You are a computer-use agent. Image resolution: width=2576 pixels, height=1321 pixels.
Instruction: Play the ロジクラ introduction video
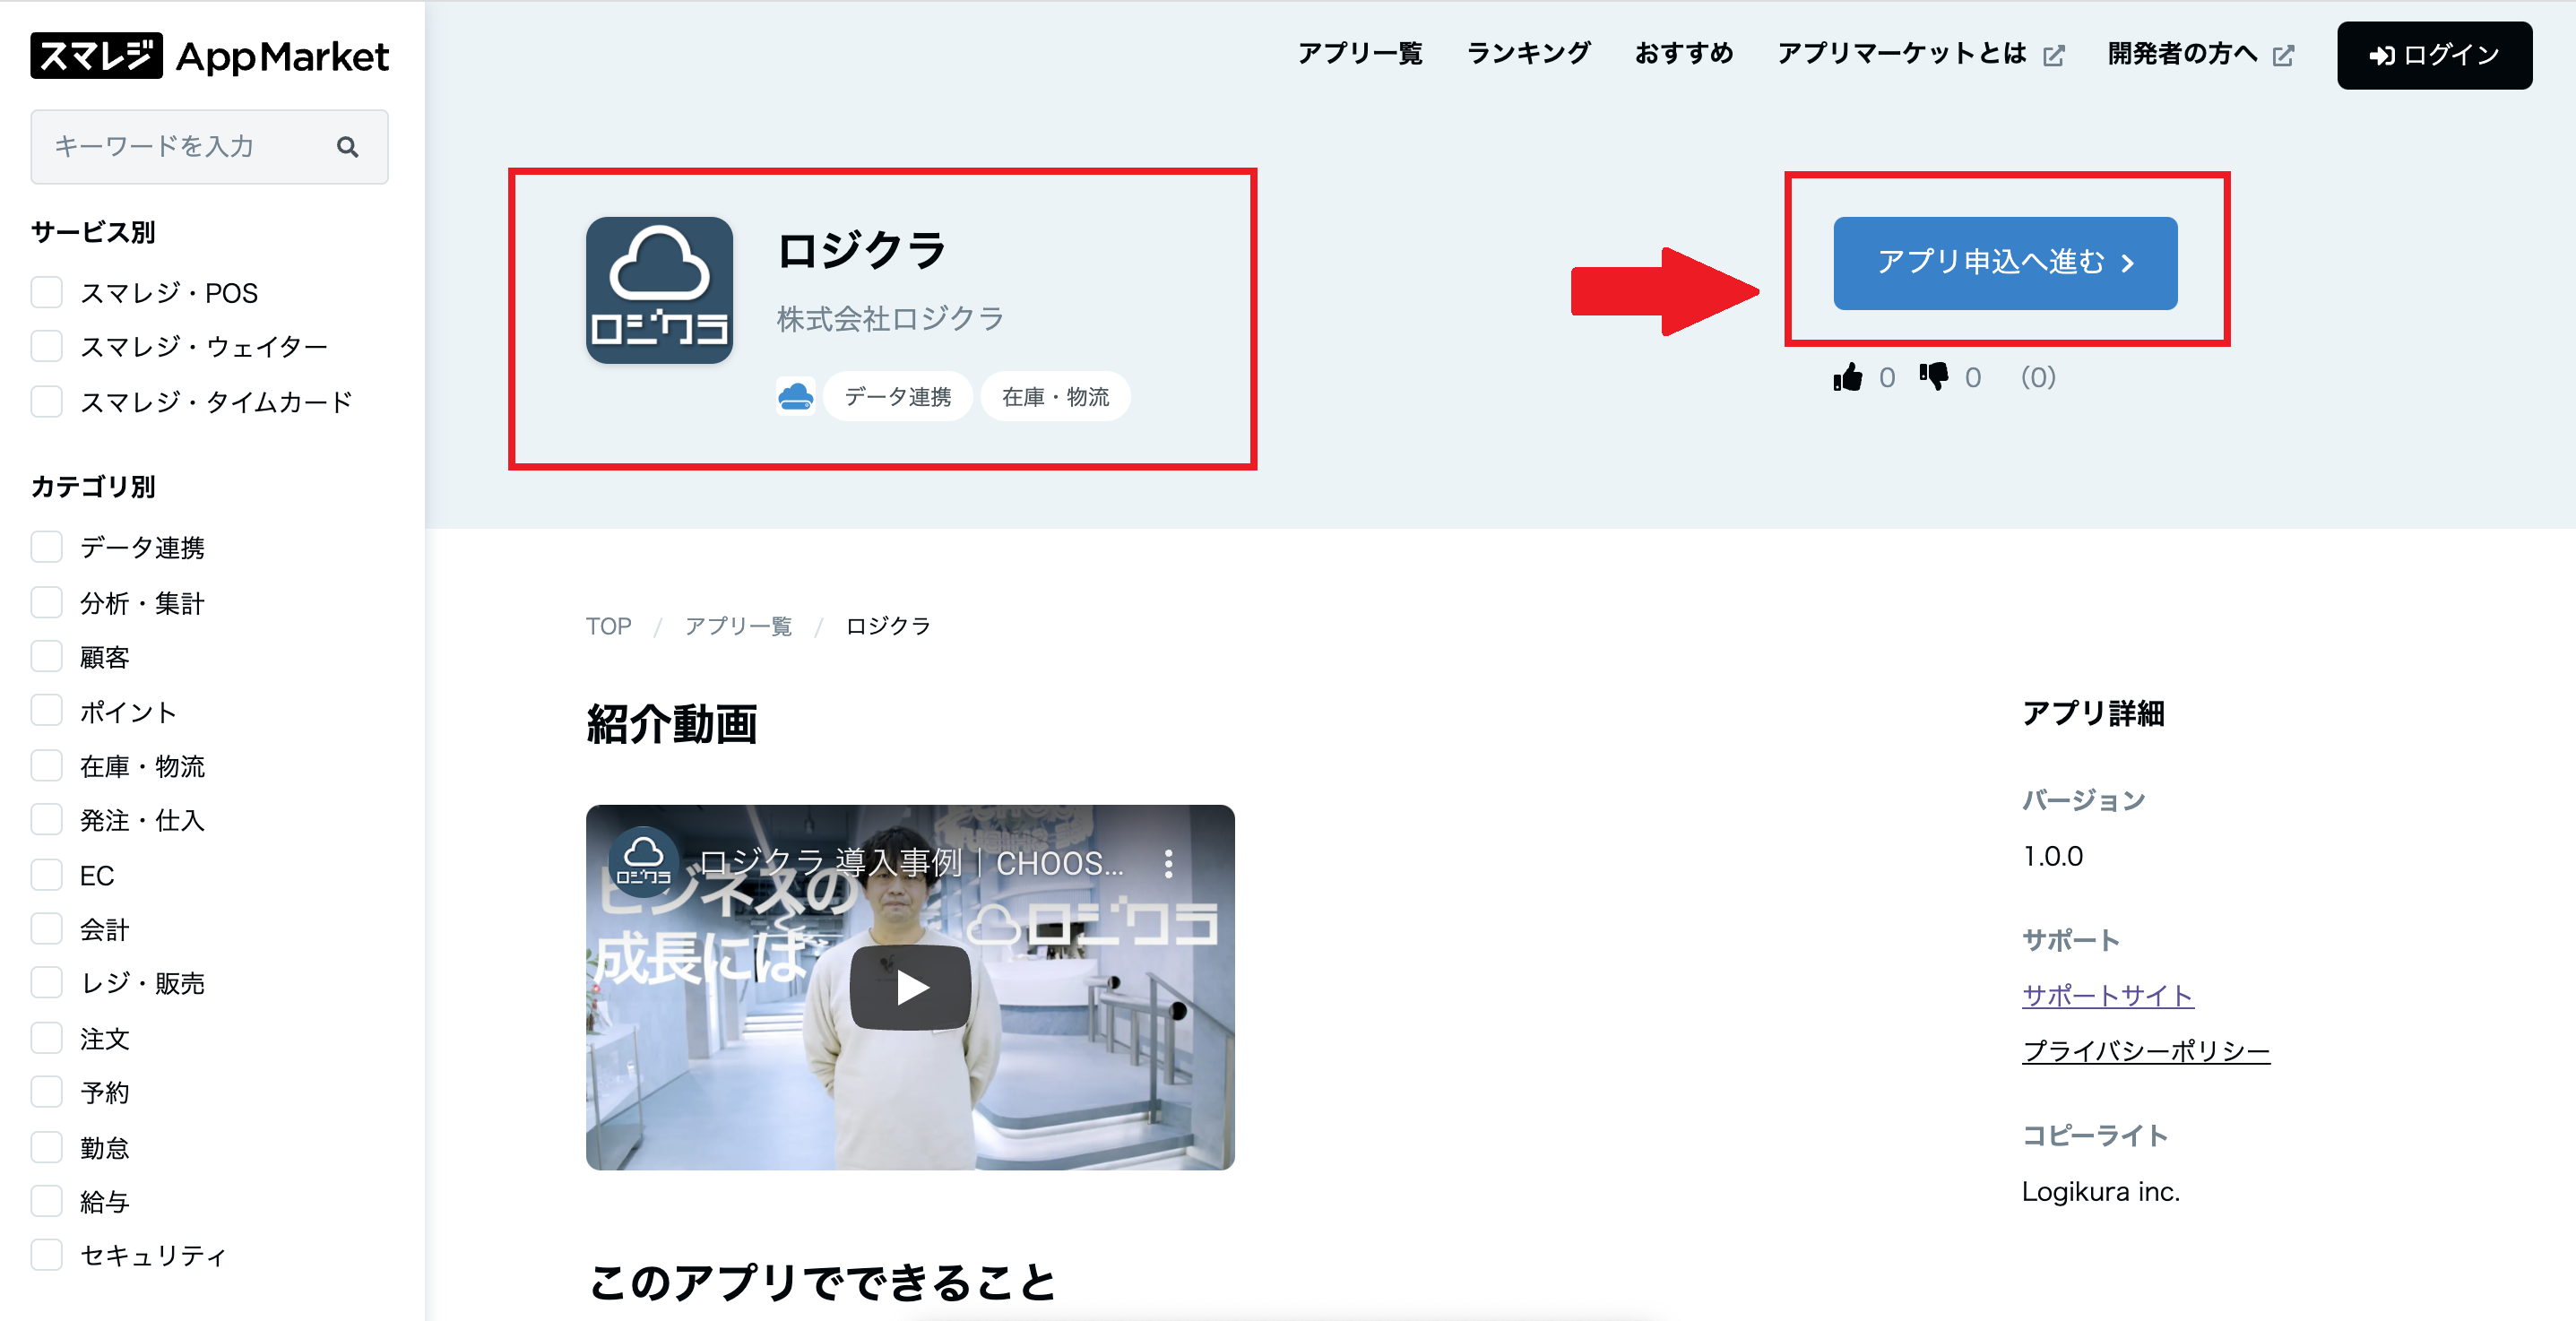click(909, 987)
